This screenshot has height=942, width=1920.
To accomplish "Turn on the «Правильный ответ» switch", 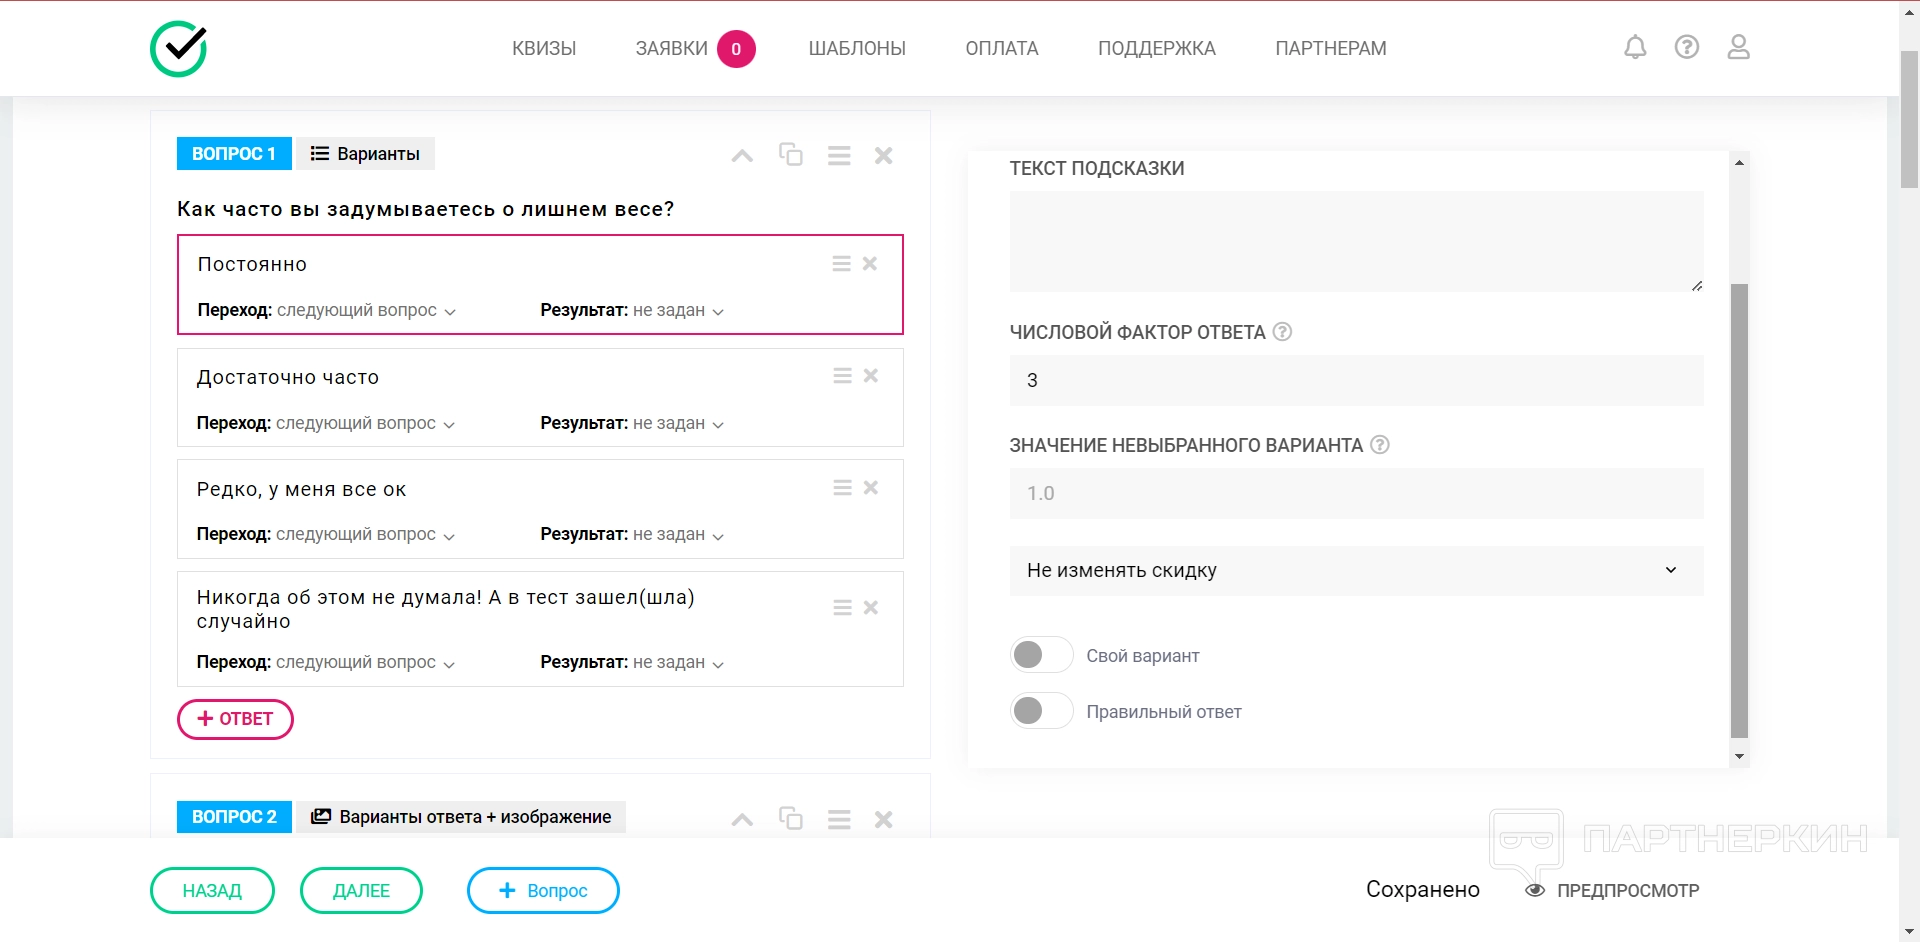I will [1041, 712].
